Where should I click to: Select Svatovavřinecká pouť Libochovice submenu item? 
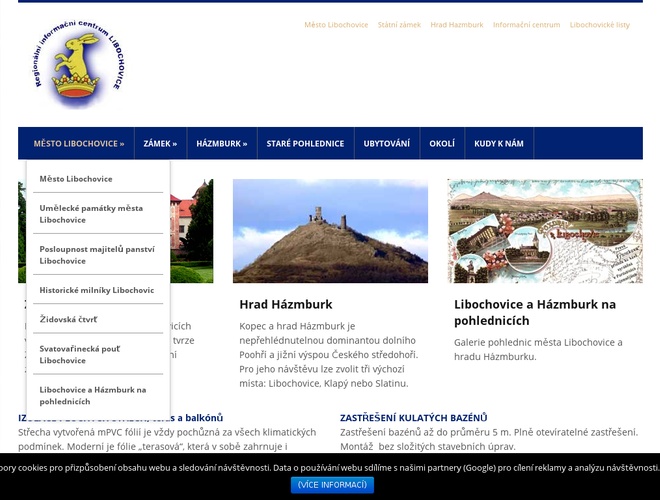pos(79,354)
